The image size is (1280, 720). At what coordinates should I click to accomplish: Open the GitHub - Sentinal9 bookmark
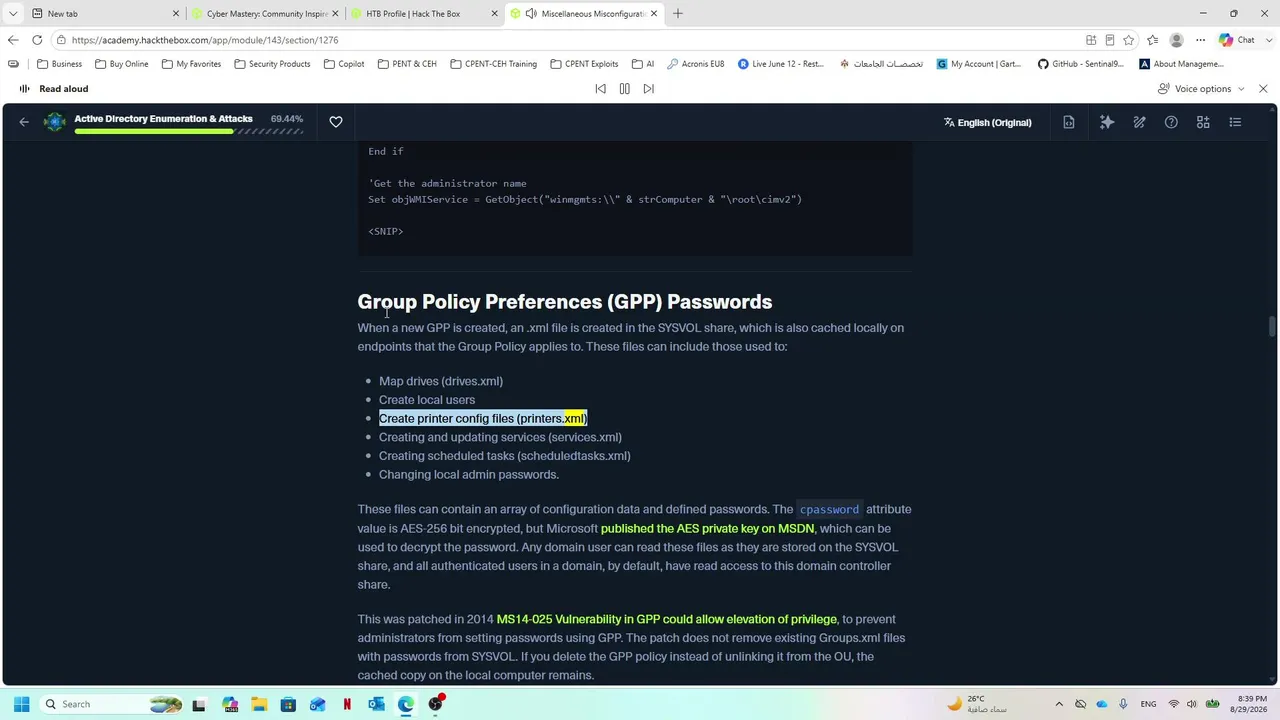1080,64
